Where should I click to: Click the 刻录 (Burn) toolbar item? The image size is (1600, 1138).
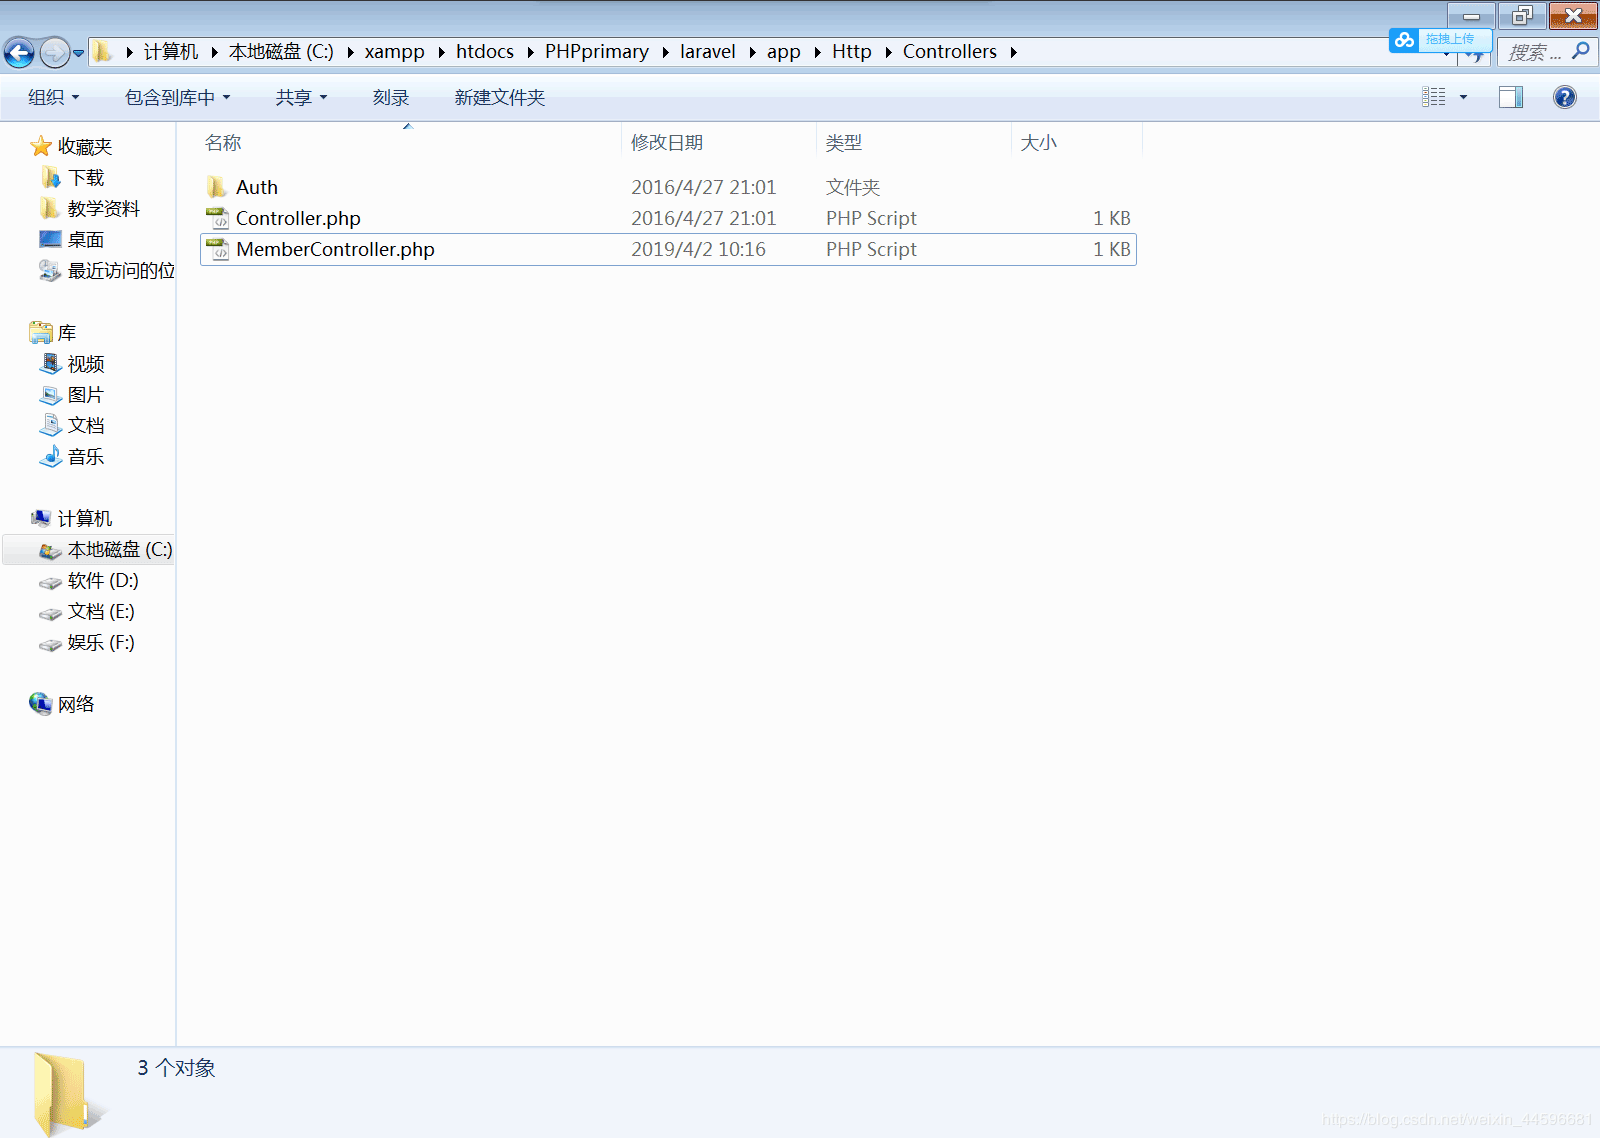[390, 97]
